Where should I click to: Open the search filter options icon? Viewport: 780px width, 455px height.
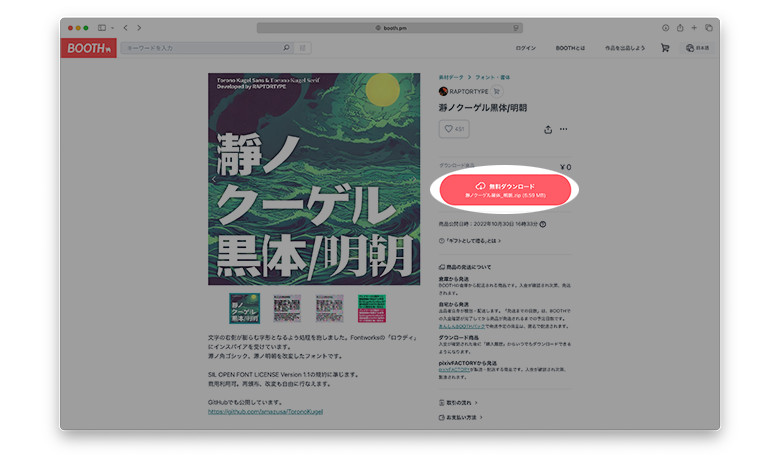(x=302, y=48)
